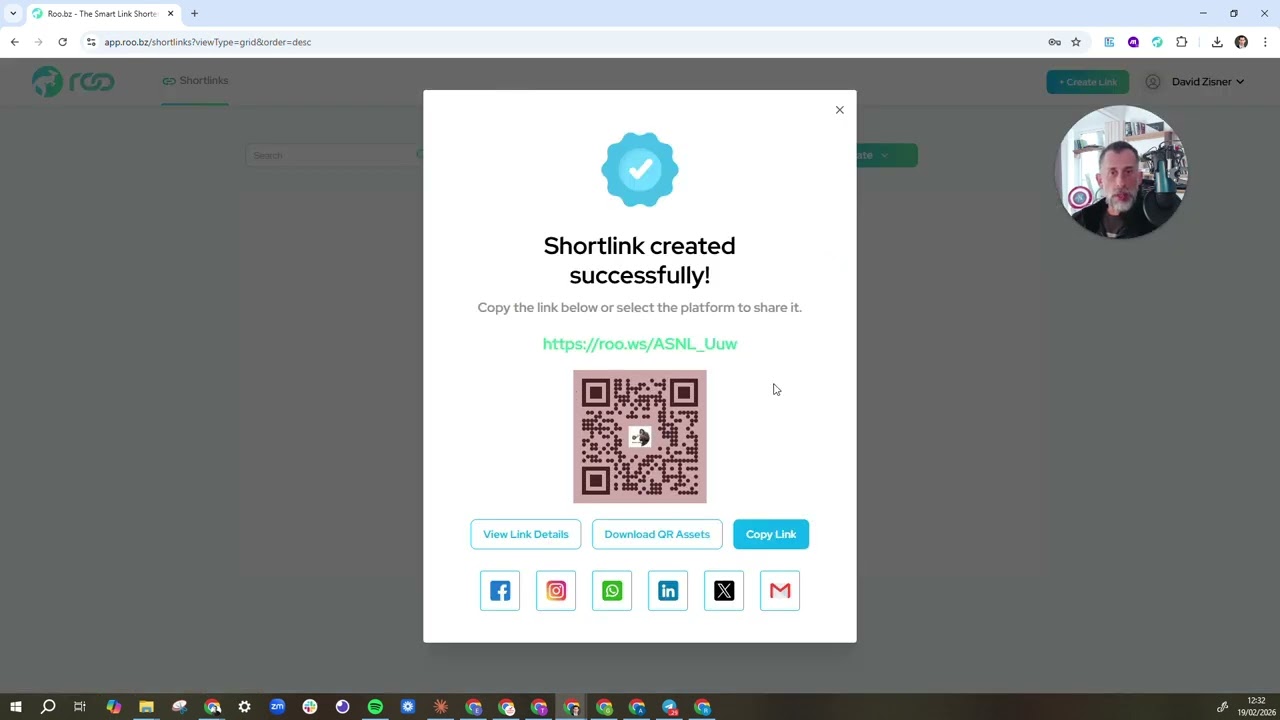Open the Chrome three-dot menu
The height and width of the screenshot is (720, 1280).
point(1265,42)
